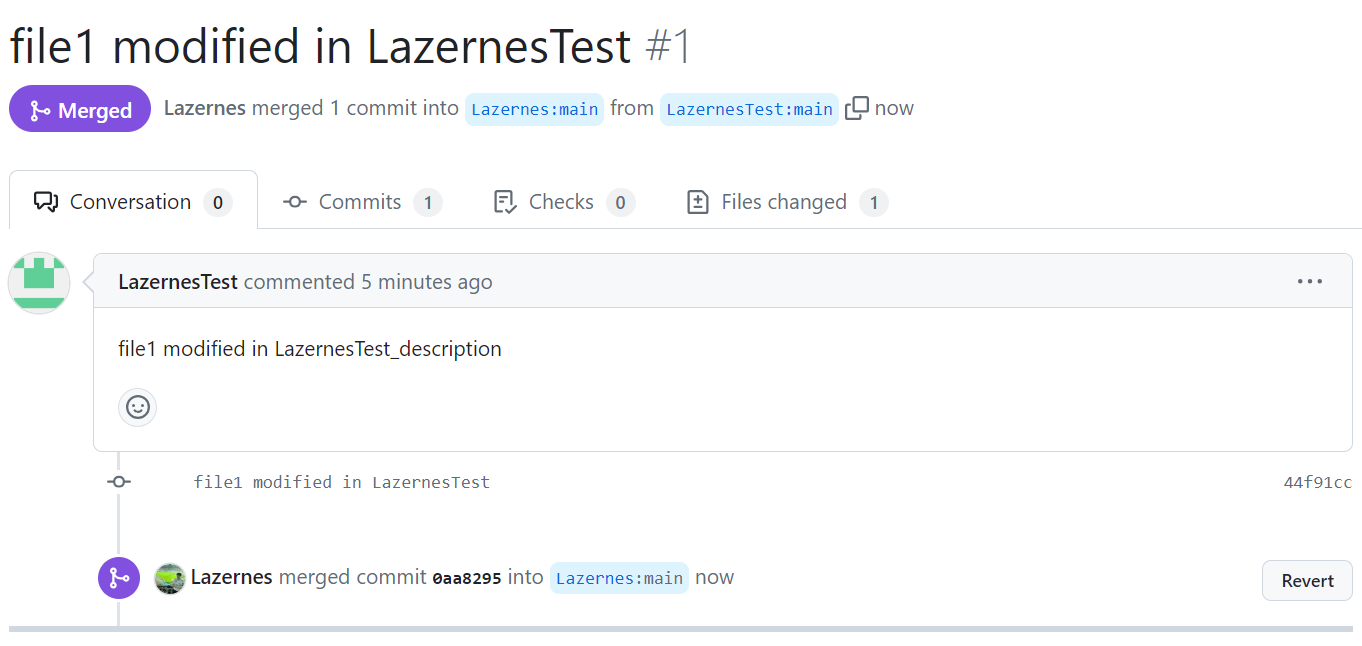
Task: Open the Checks tab
Action: point(564,202)
